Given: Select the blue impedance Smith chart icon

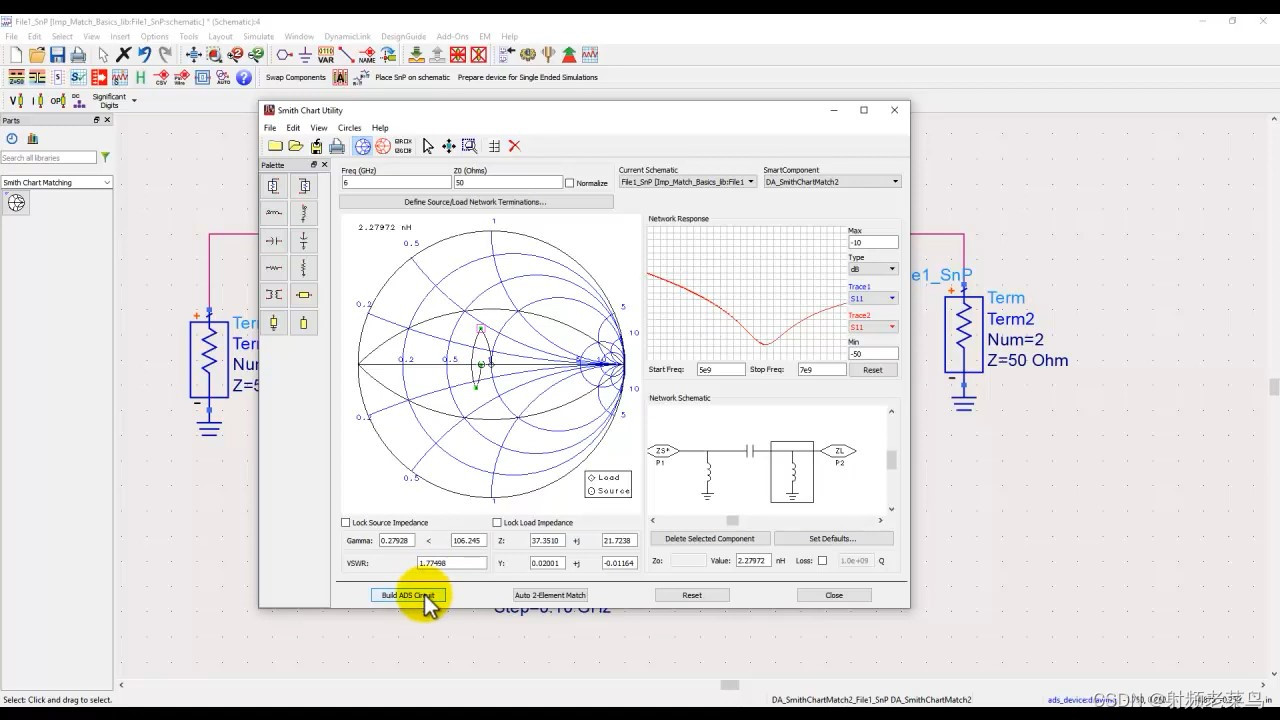Looking at the screenshot, I should click(x=362, y=146).
